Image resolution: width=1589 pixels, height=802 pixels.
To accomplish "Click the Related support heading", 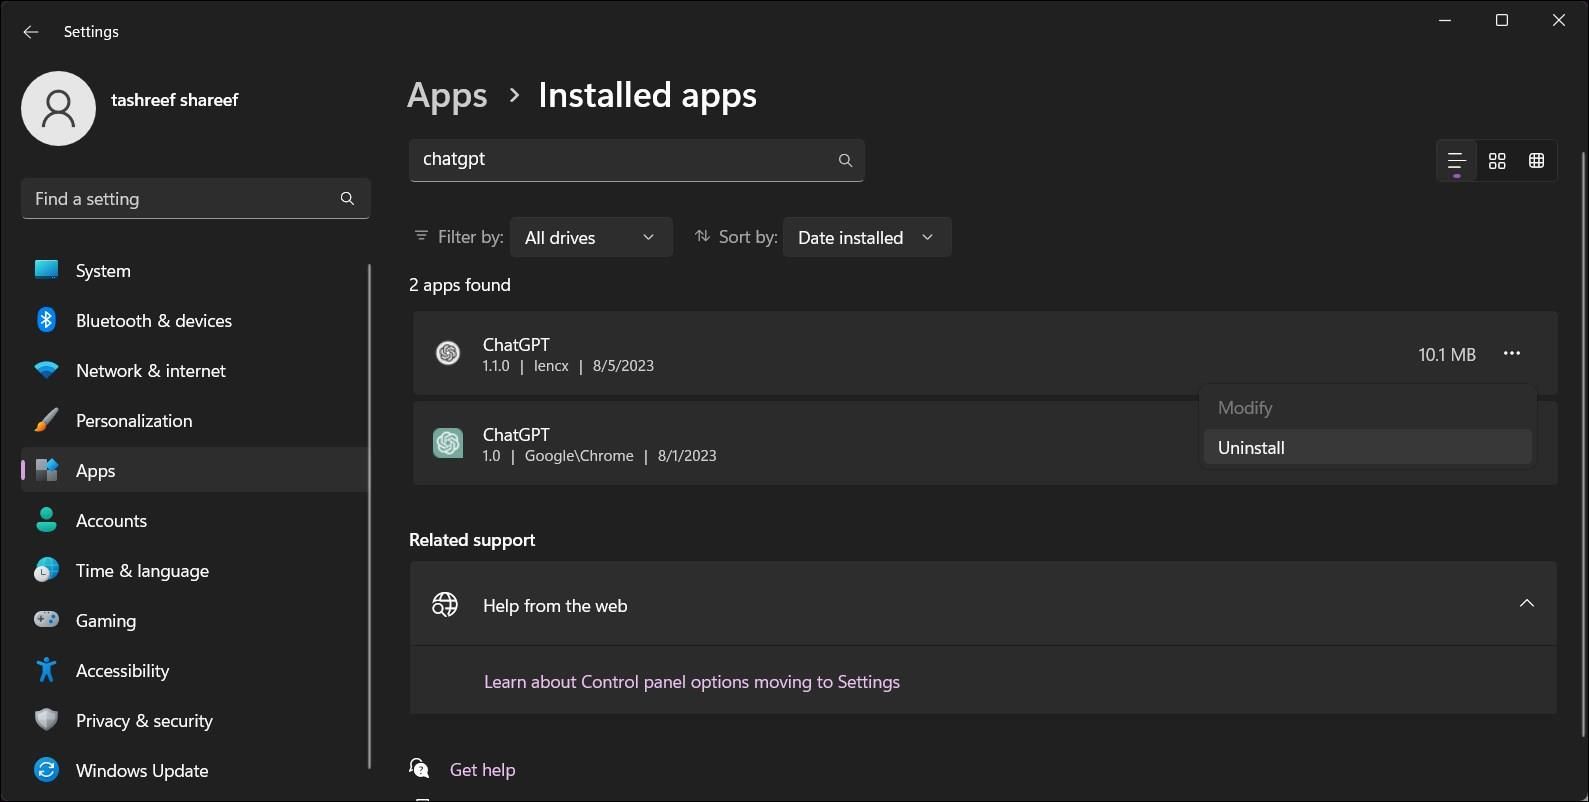I will [472, 539].
